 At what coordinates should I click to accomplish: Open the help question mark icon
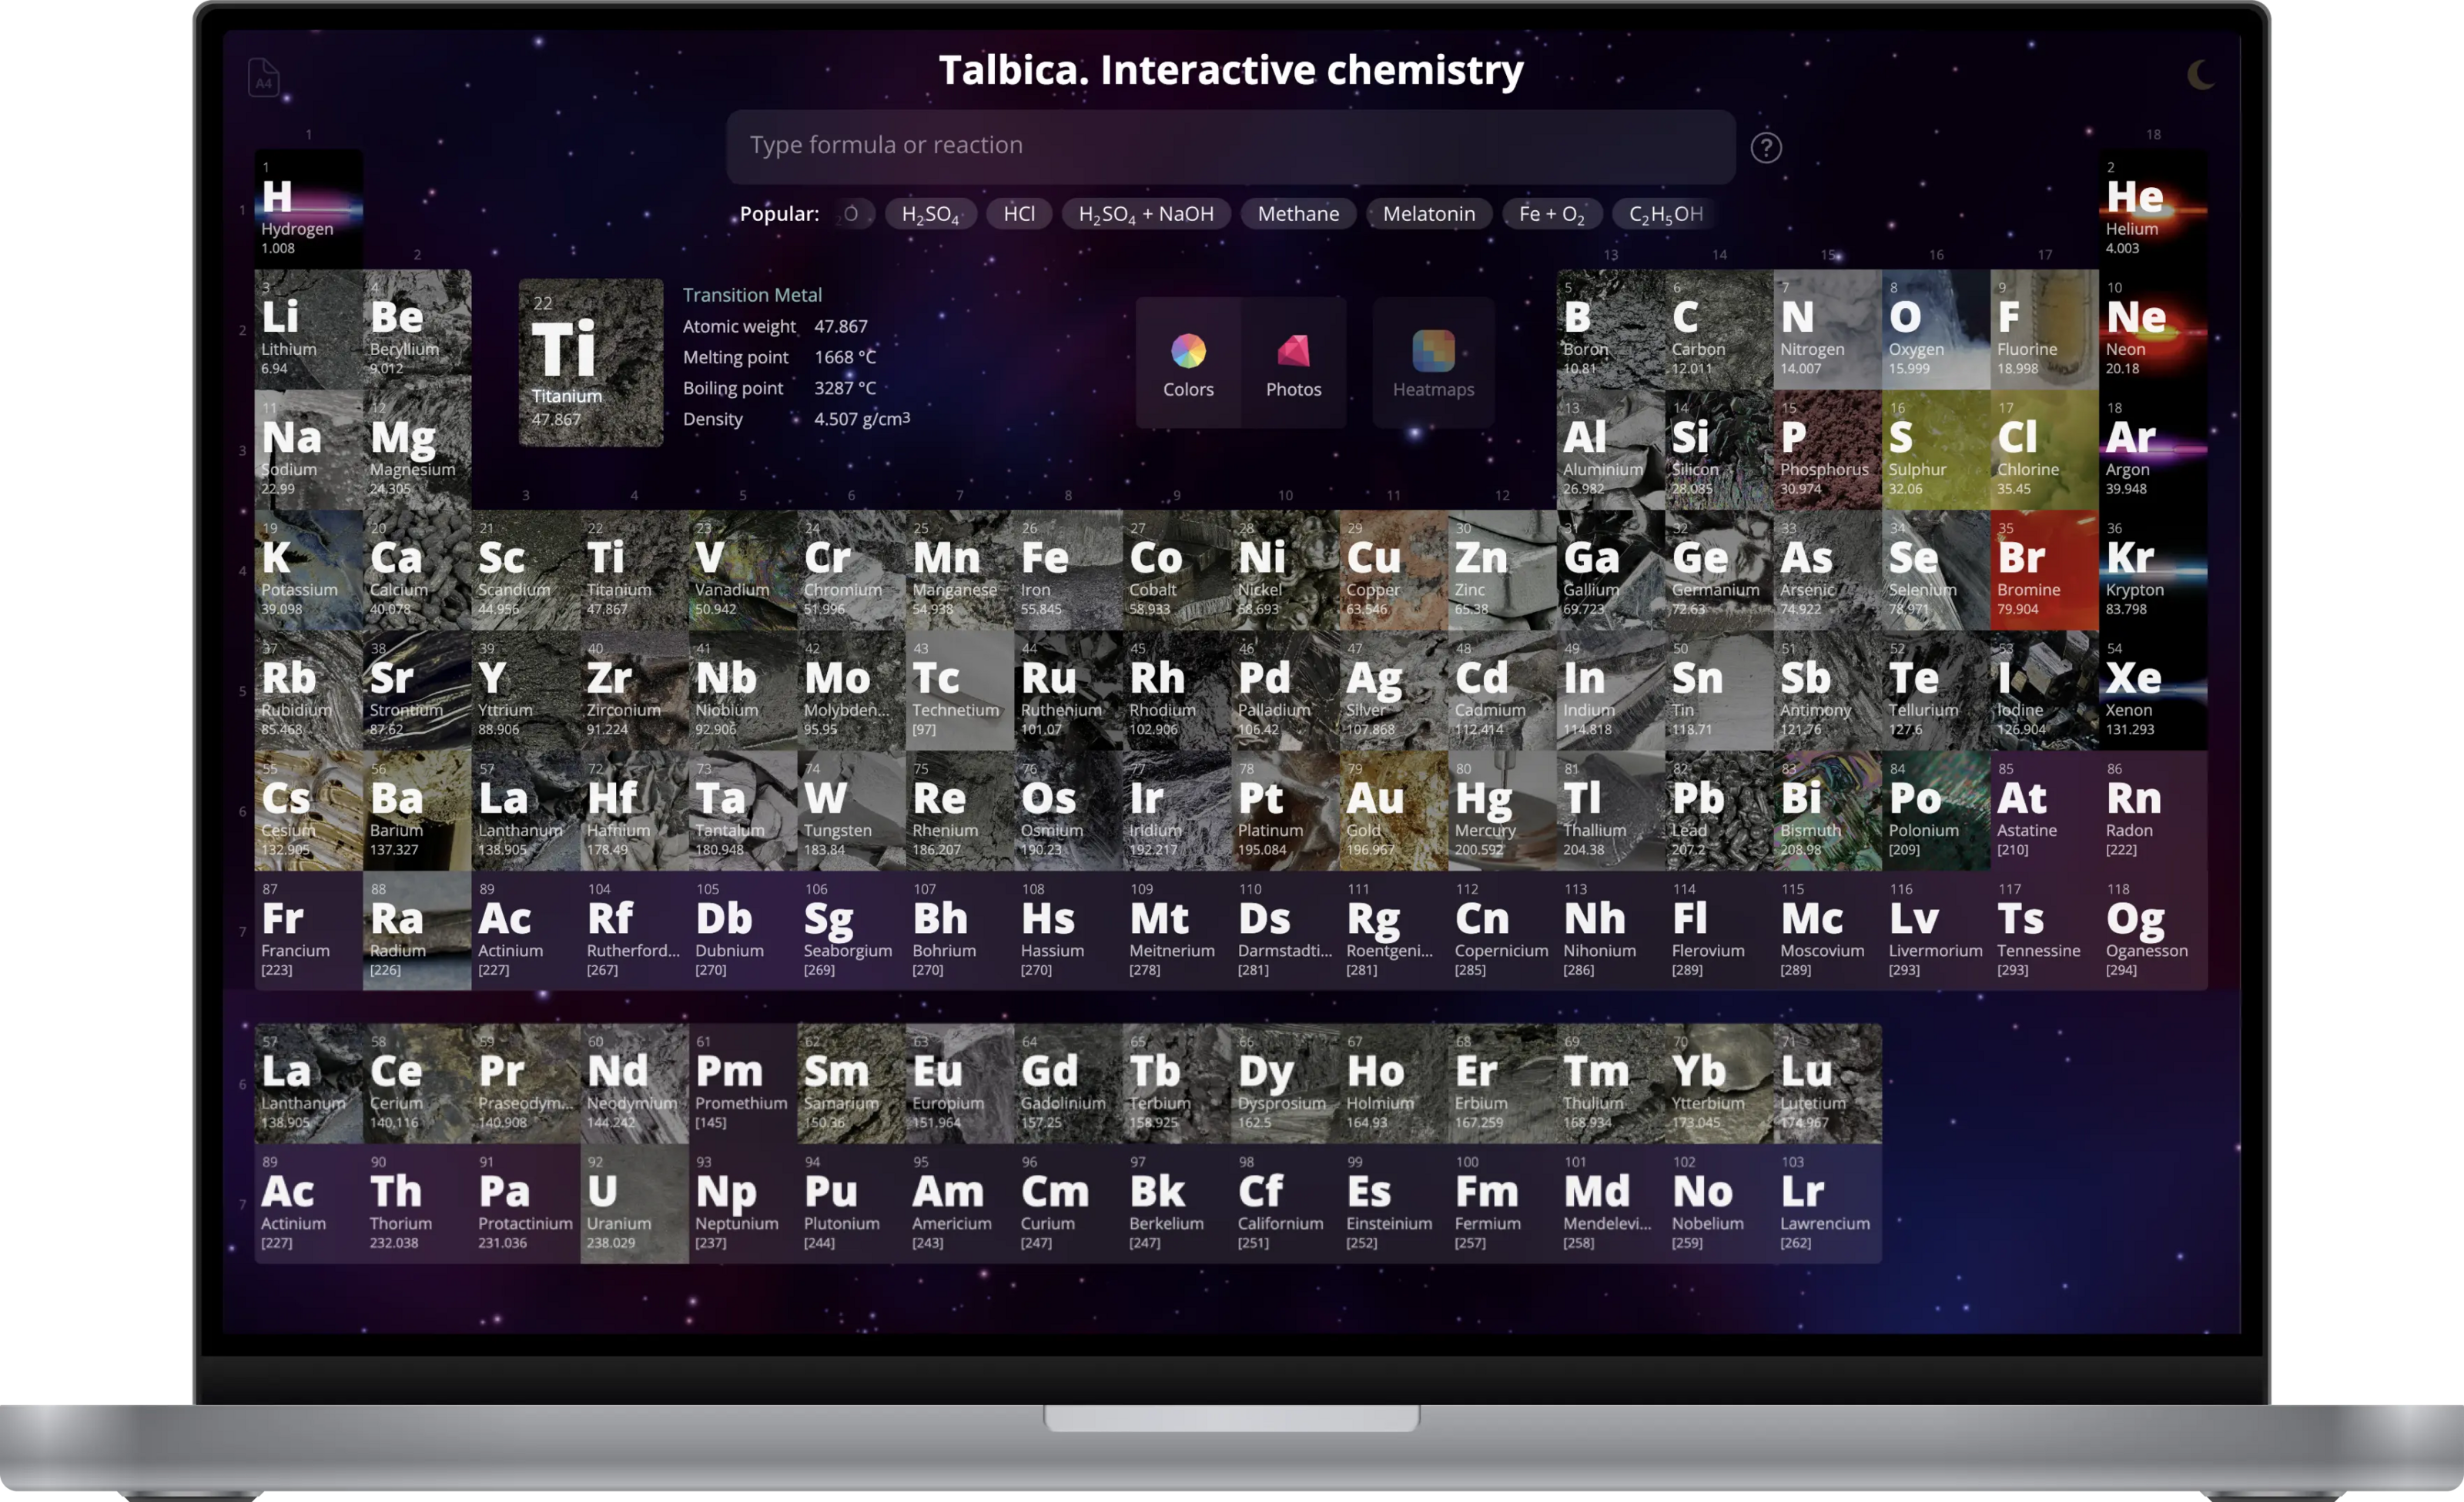coord(1766,148)
